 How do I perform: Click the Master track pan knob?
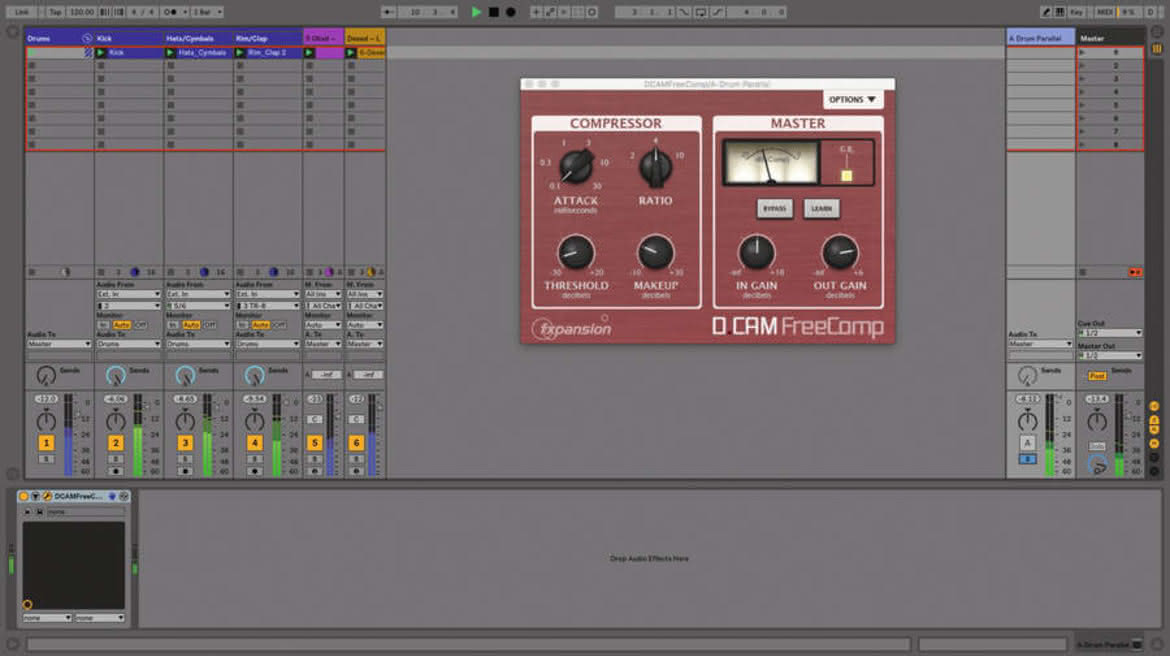[x=1097, y=421]
